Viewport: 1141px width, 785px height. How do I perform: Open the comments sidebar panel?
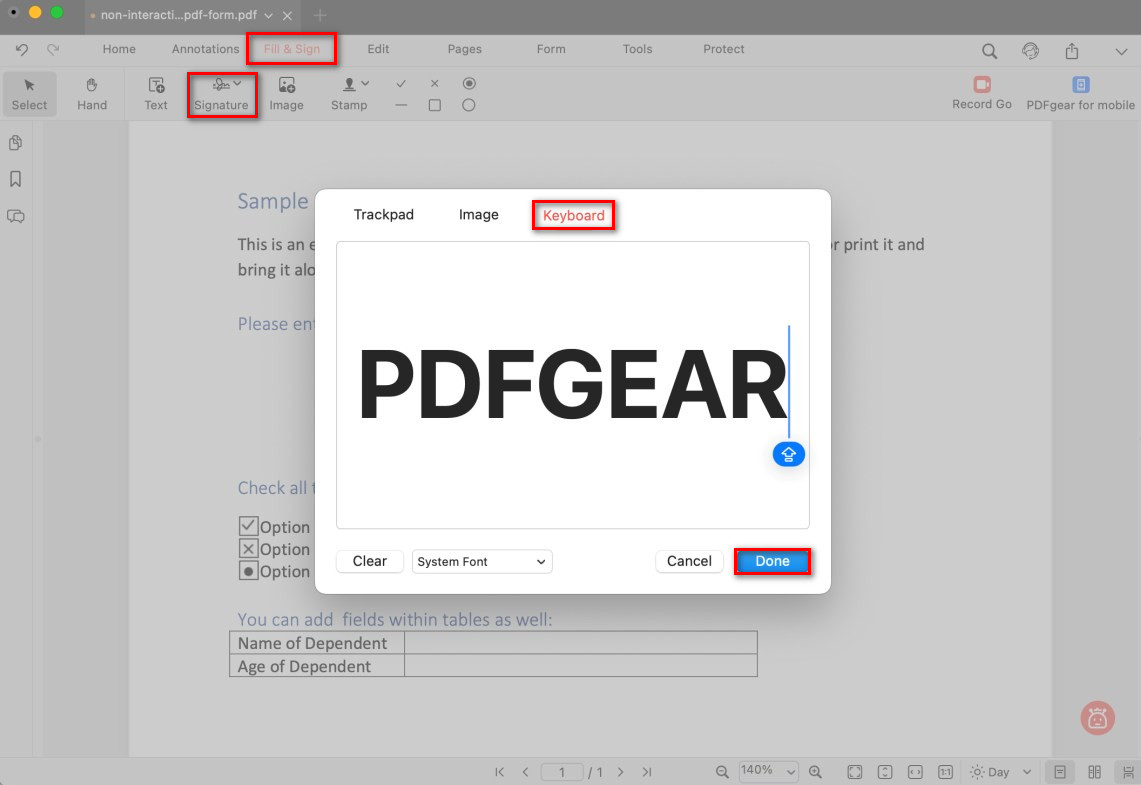[15, 216]
